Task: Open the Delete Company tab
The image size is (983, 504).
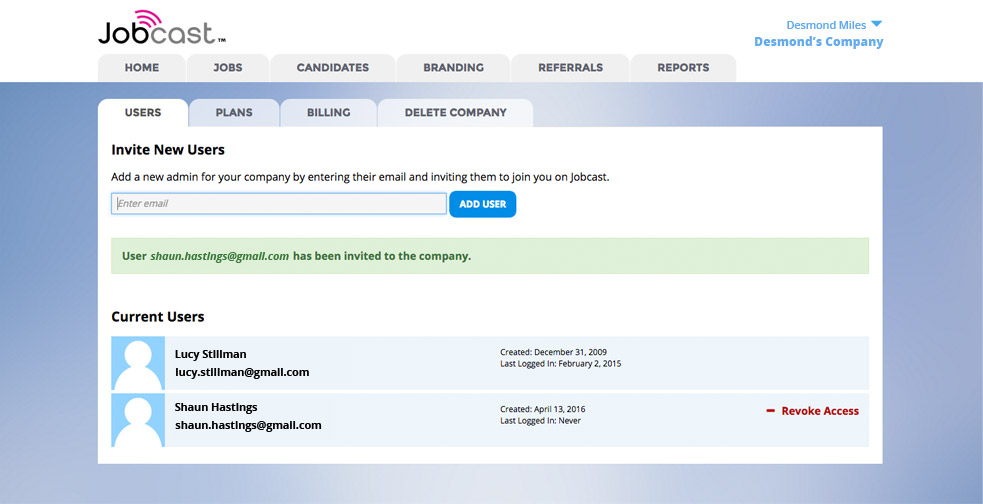Action: [455, 113]
